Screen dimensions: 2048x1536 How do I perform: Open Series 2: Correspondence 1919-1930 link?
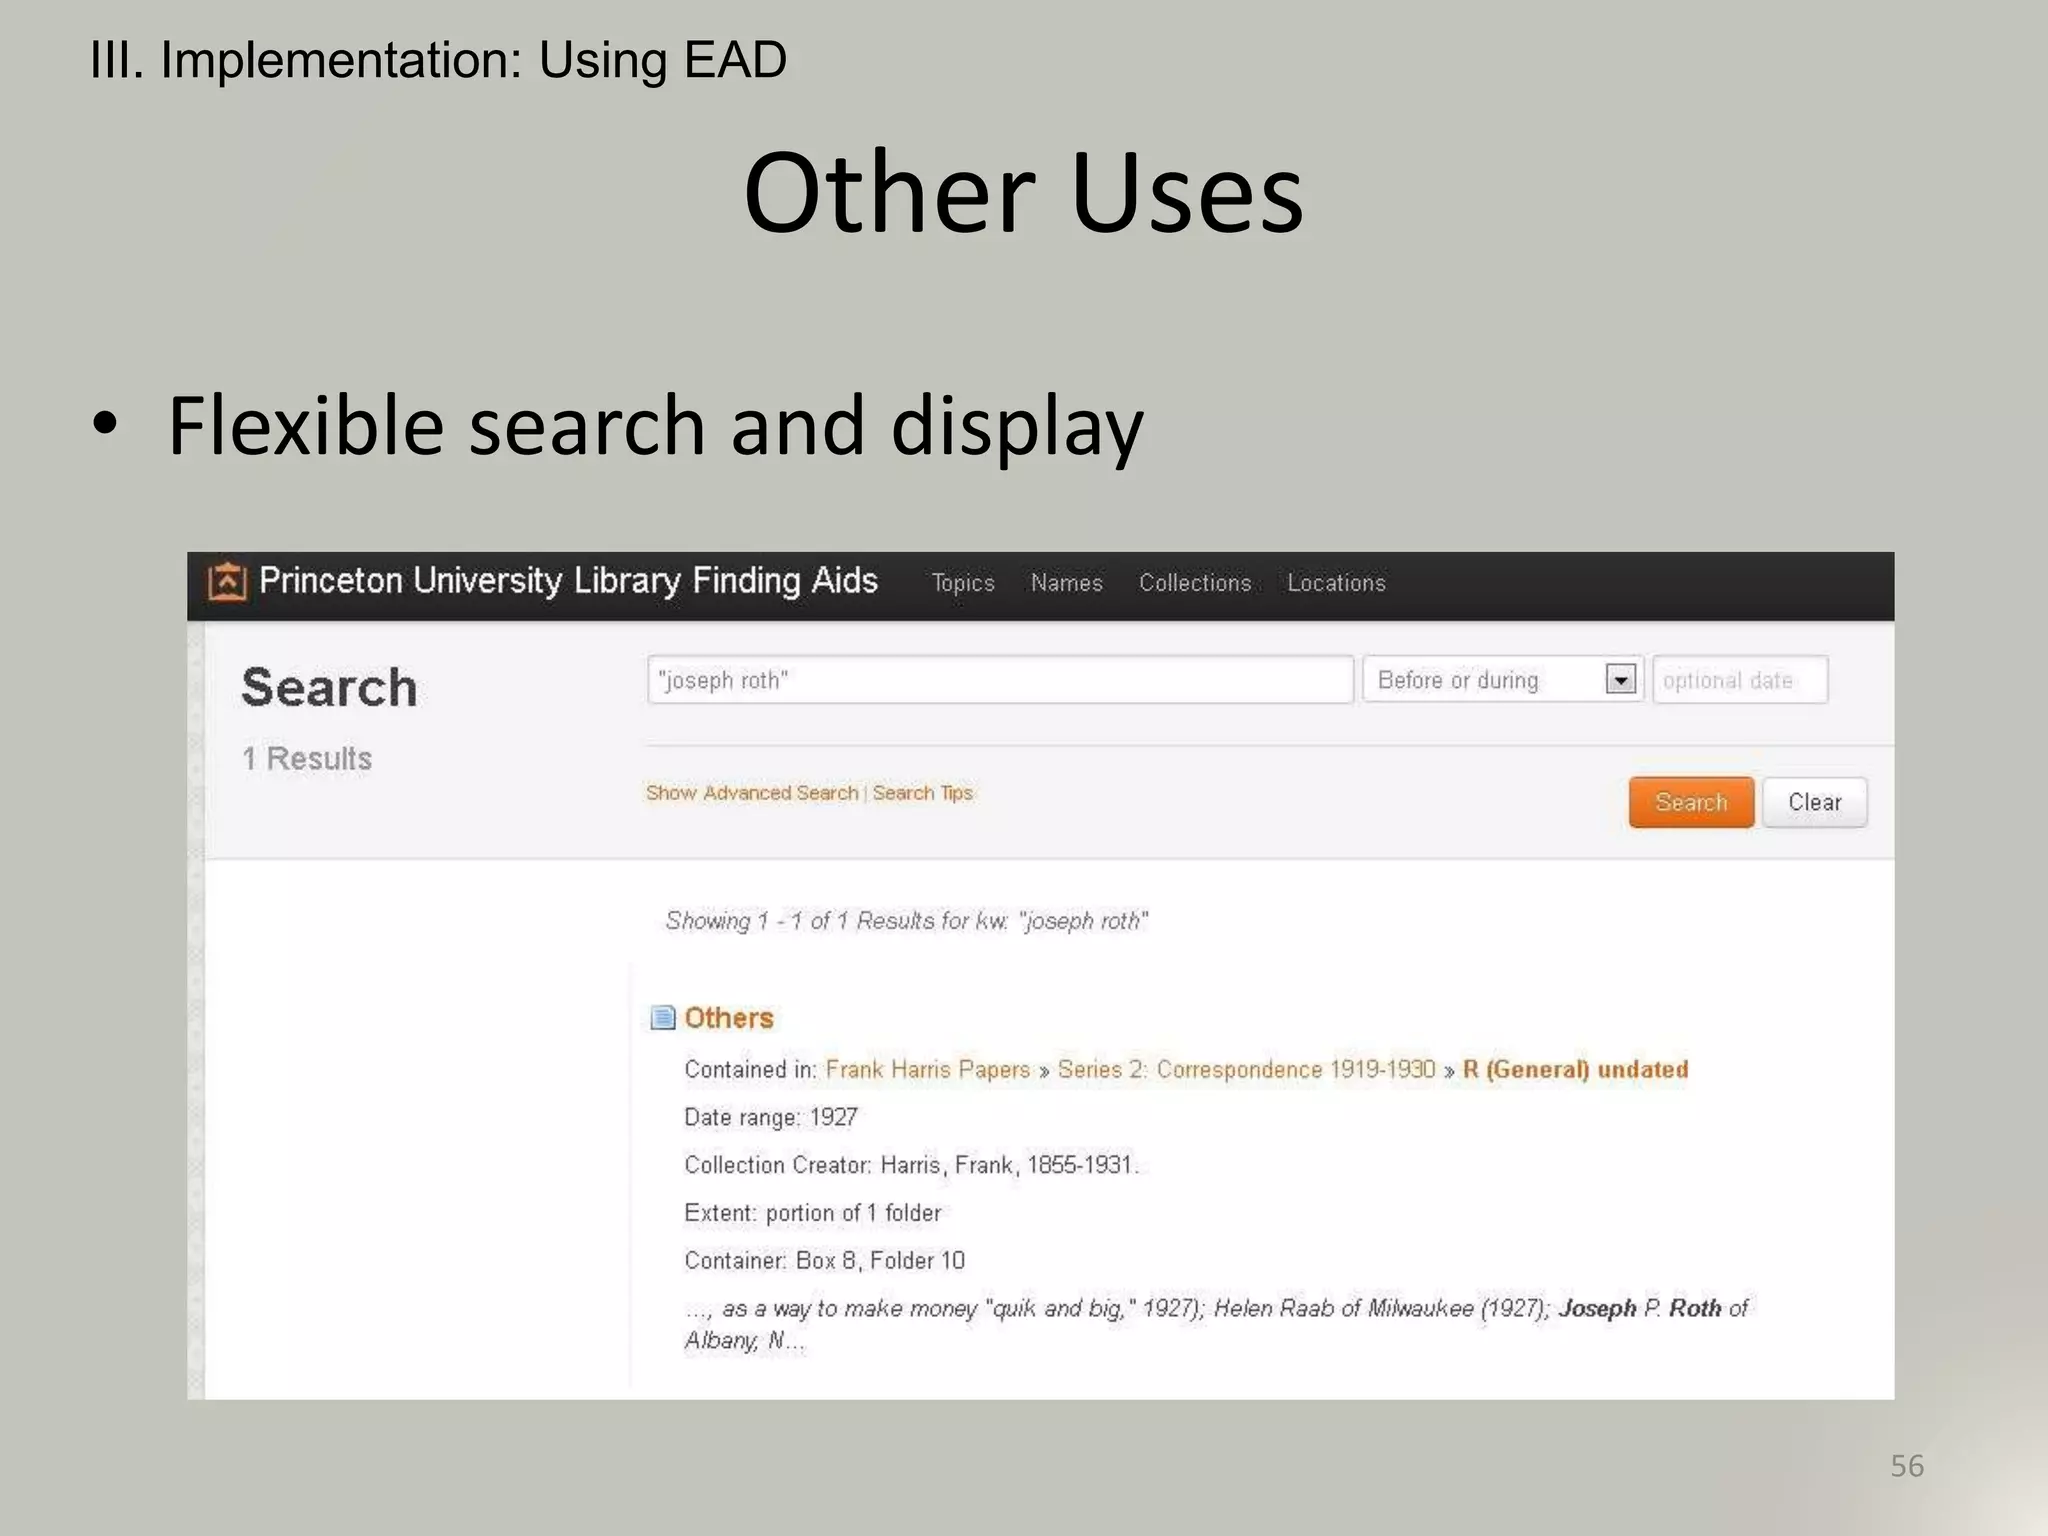tap(1246, 1070)
